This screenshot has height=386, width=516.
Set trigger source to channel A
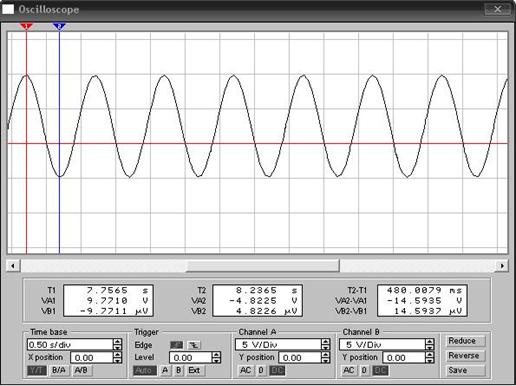click(165, 370)
